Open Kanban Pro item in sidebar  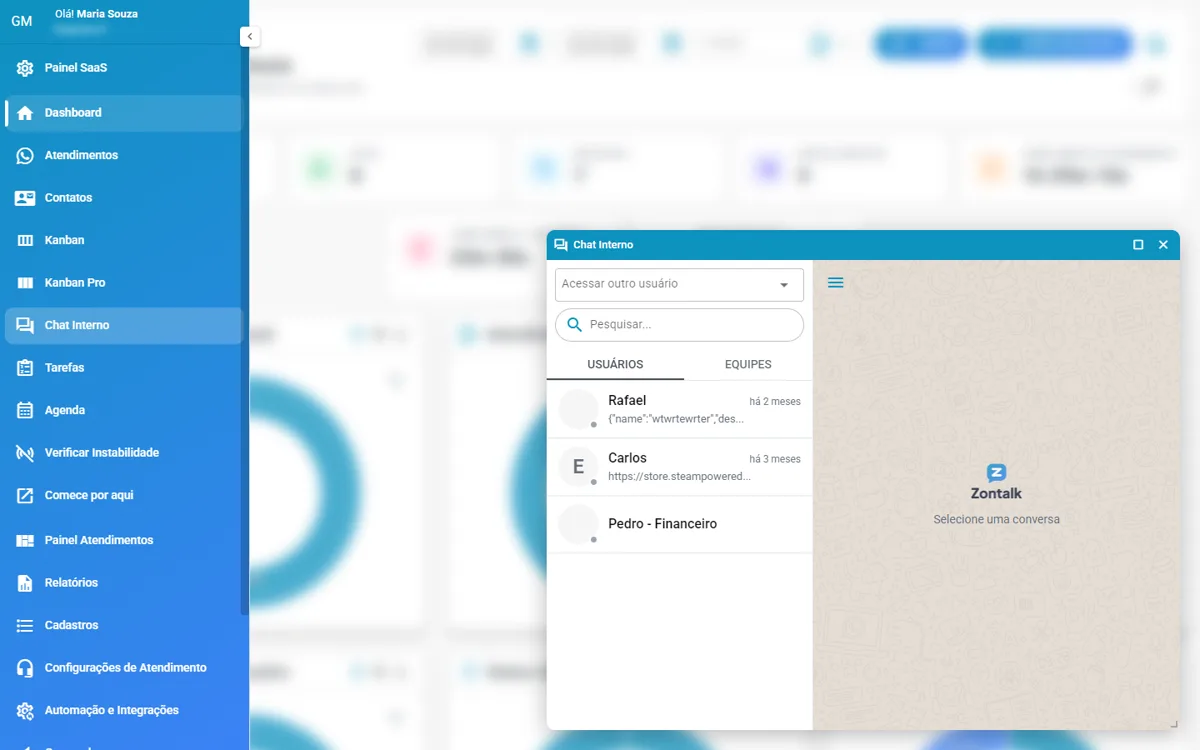[x=123, y=283]
